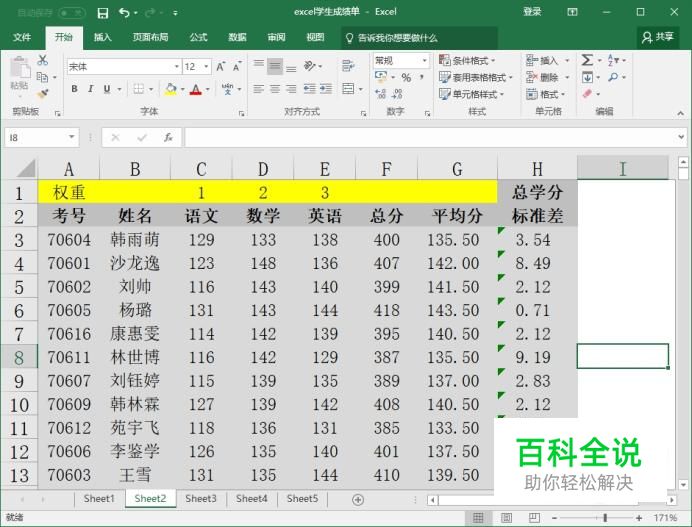The height and width of the screenshot is (527, 692).
Task: Cut selection with the scissors icon
Action: pyautogui.click(x=42, y=60)
